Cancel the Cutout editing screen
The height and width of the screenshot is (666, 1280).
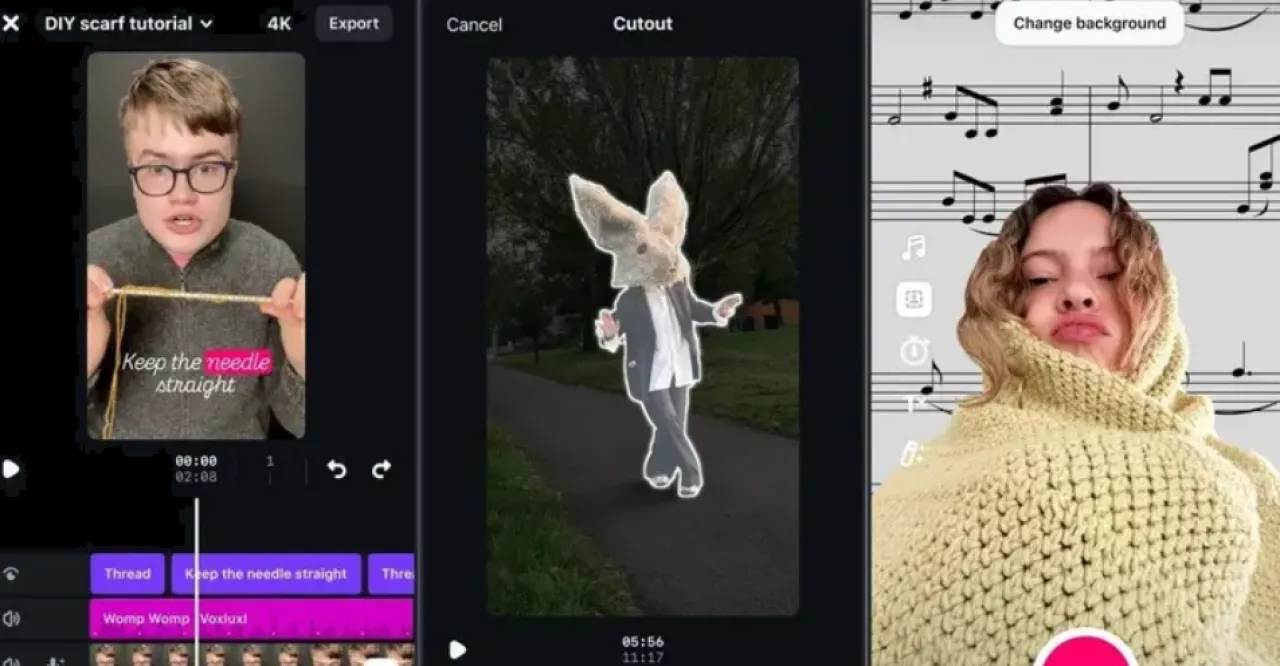click(x=474, y=24)
